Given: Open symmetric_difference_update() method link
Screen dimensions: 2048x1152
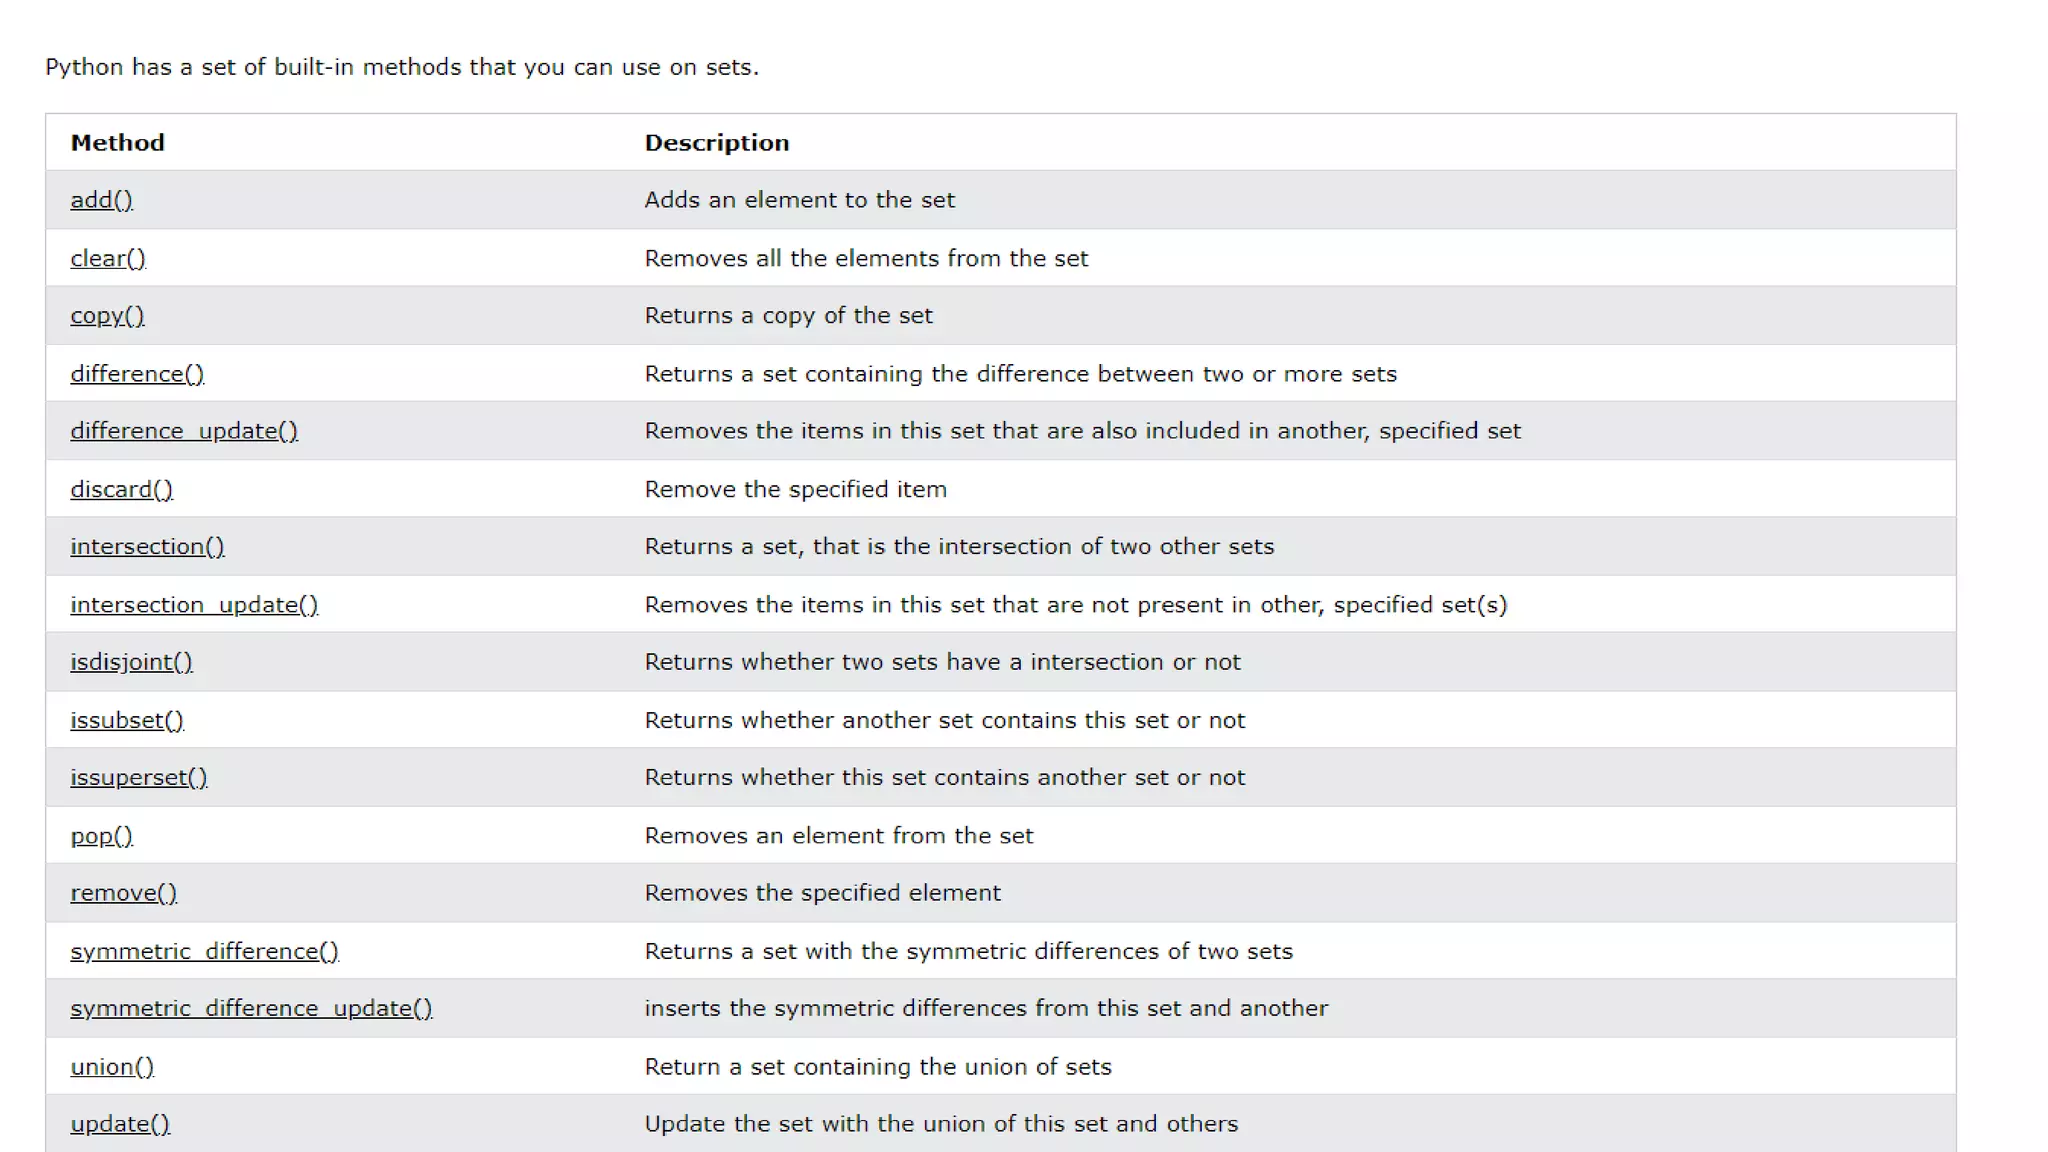Looking at the screenshot, I should pos(251,1009).
